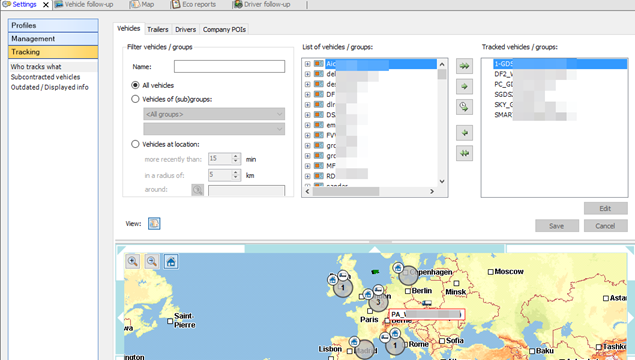Select Subcontracted vehicles

tap(45, 77)
